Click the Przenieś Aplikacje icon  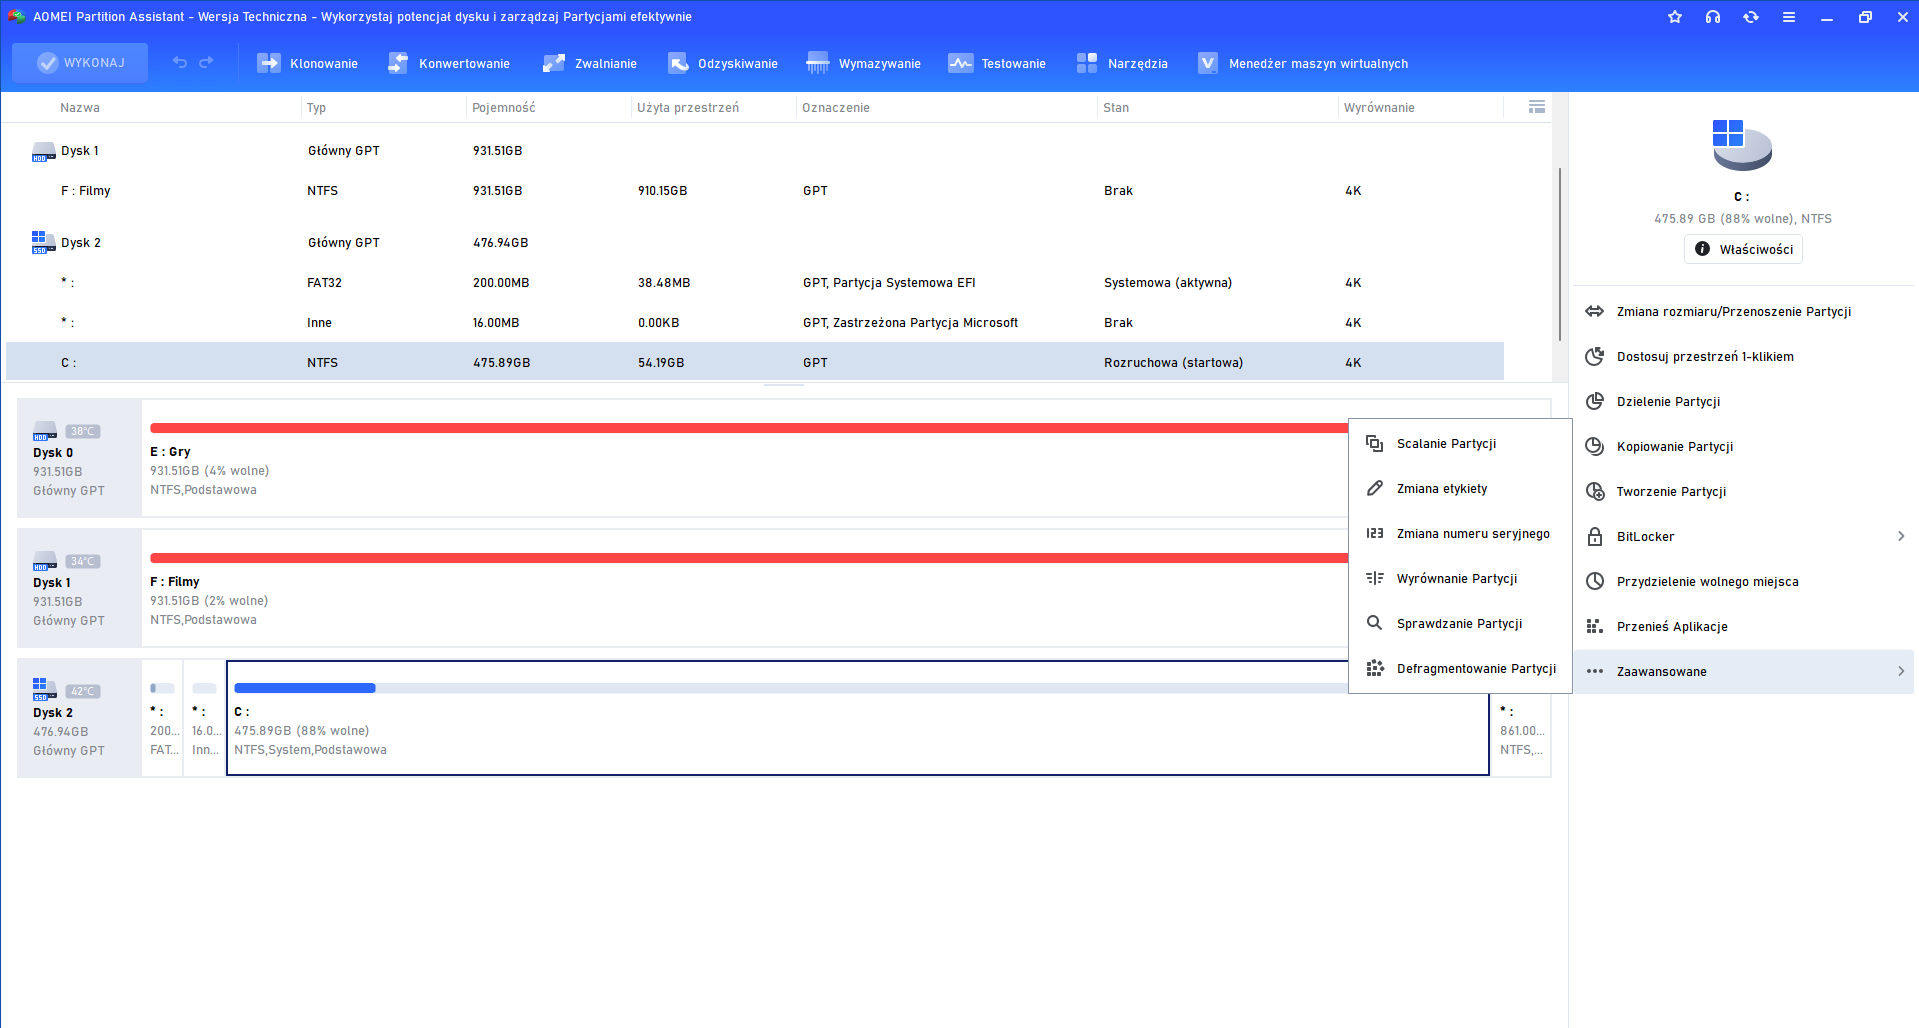pos(1595,626)
